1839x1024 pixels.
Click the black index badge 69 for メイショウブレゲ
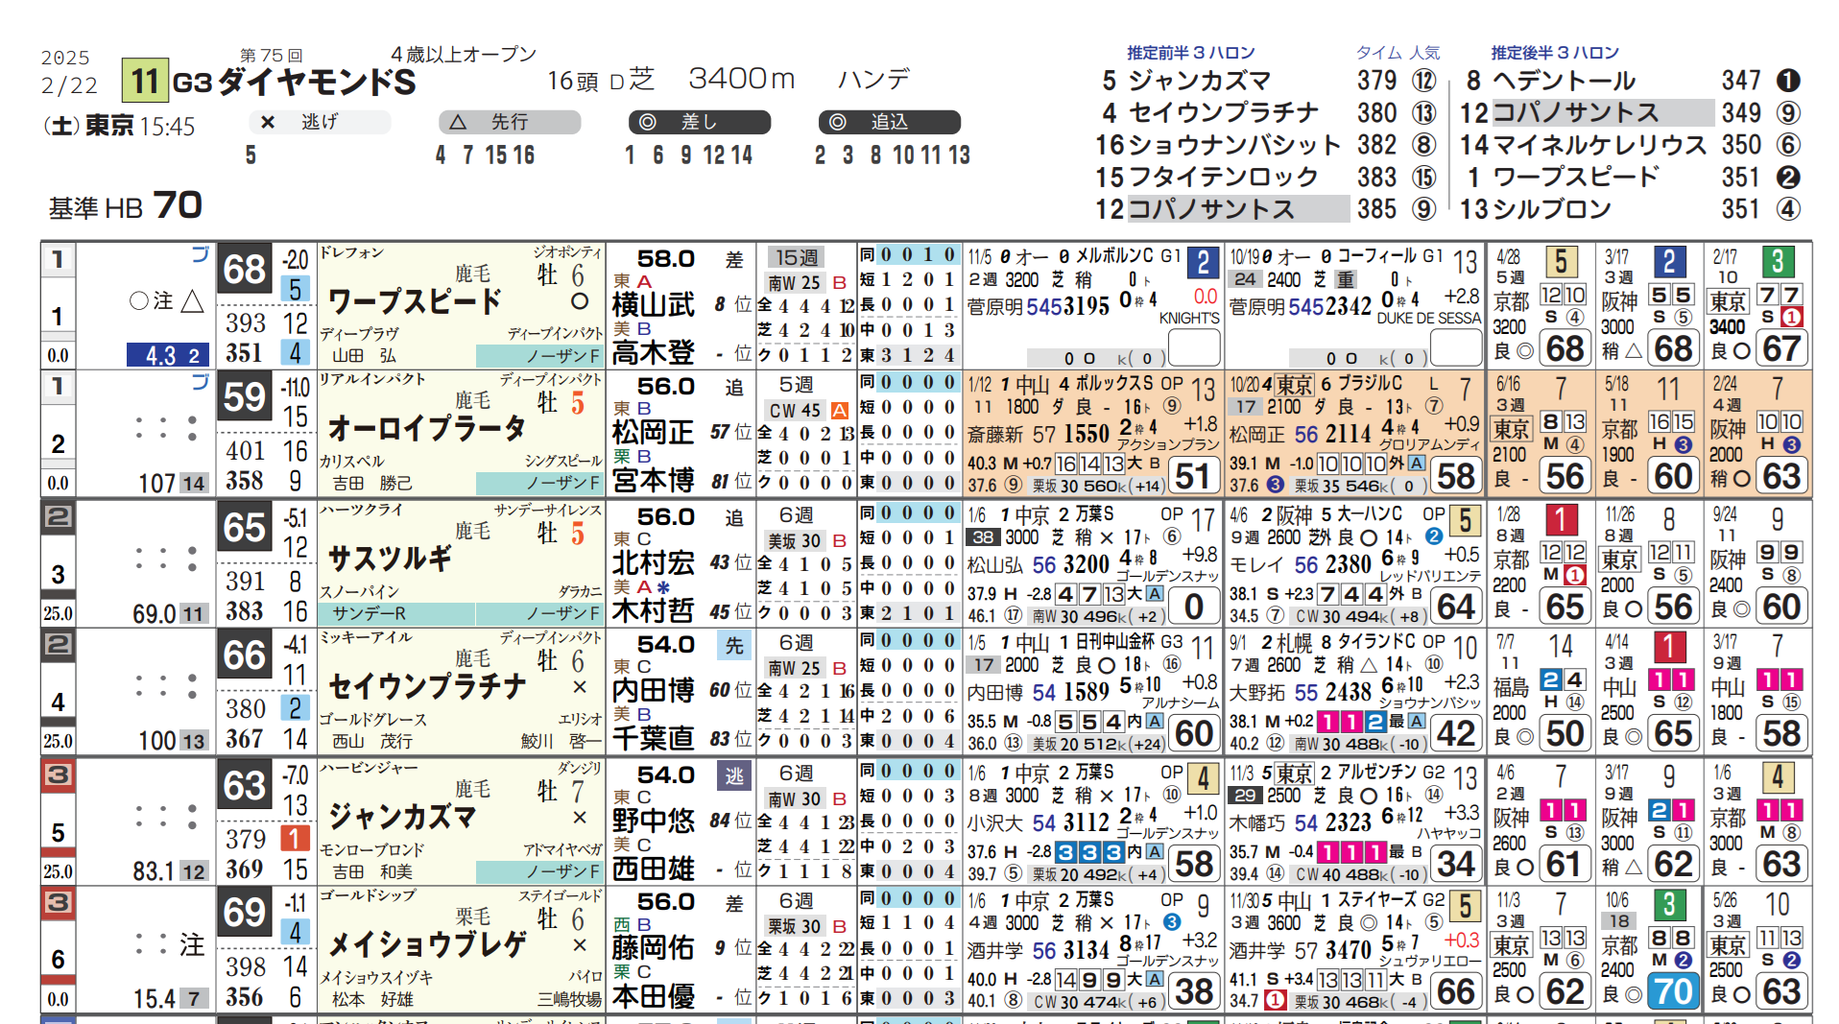pos(244,913)
